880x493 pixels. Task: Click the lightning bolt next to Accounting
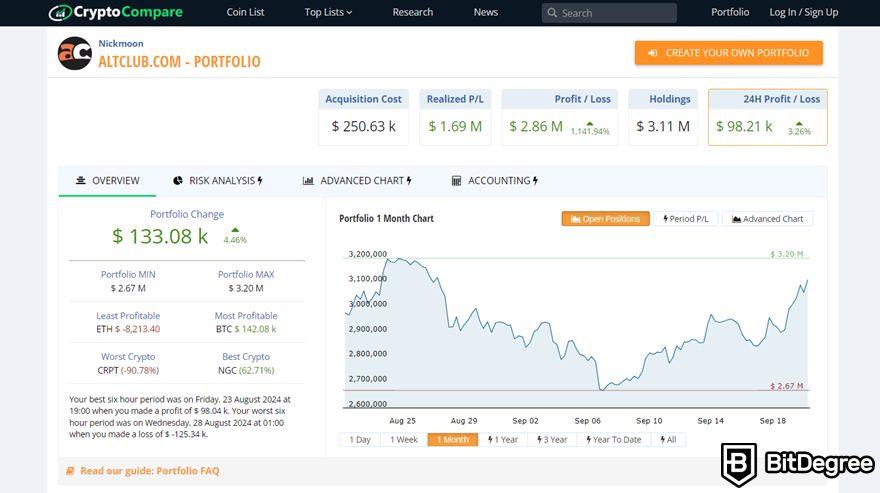point(535,180)
